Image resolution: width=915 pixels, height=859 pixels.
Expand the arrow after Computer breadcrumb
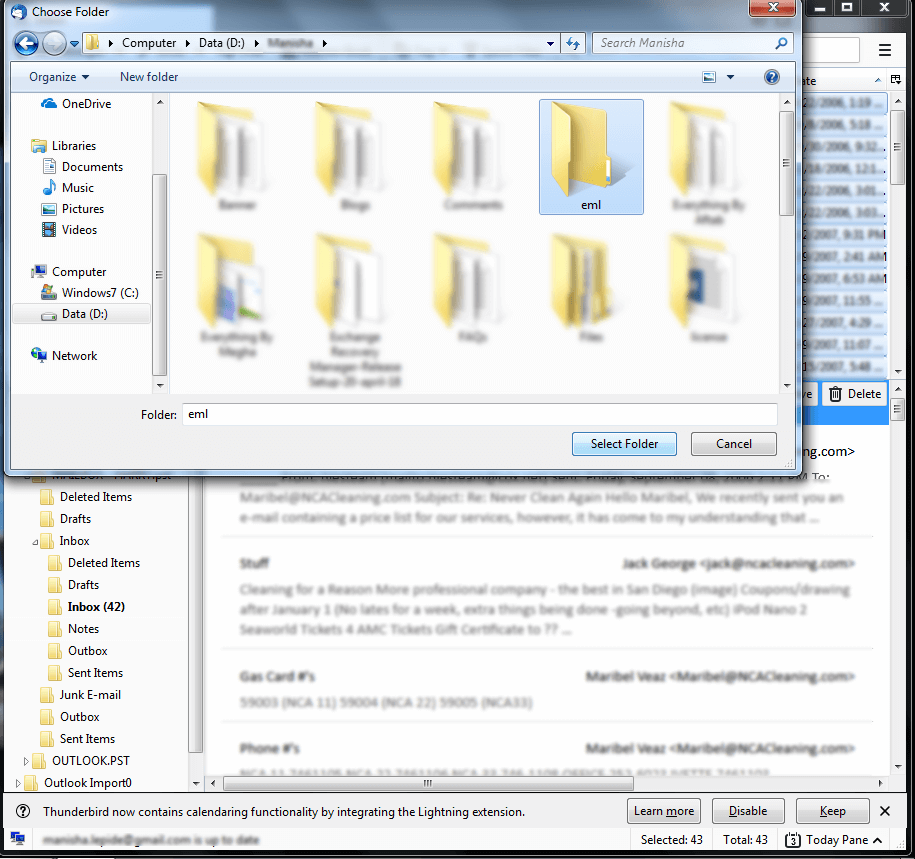(x=187, y=43)
